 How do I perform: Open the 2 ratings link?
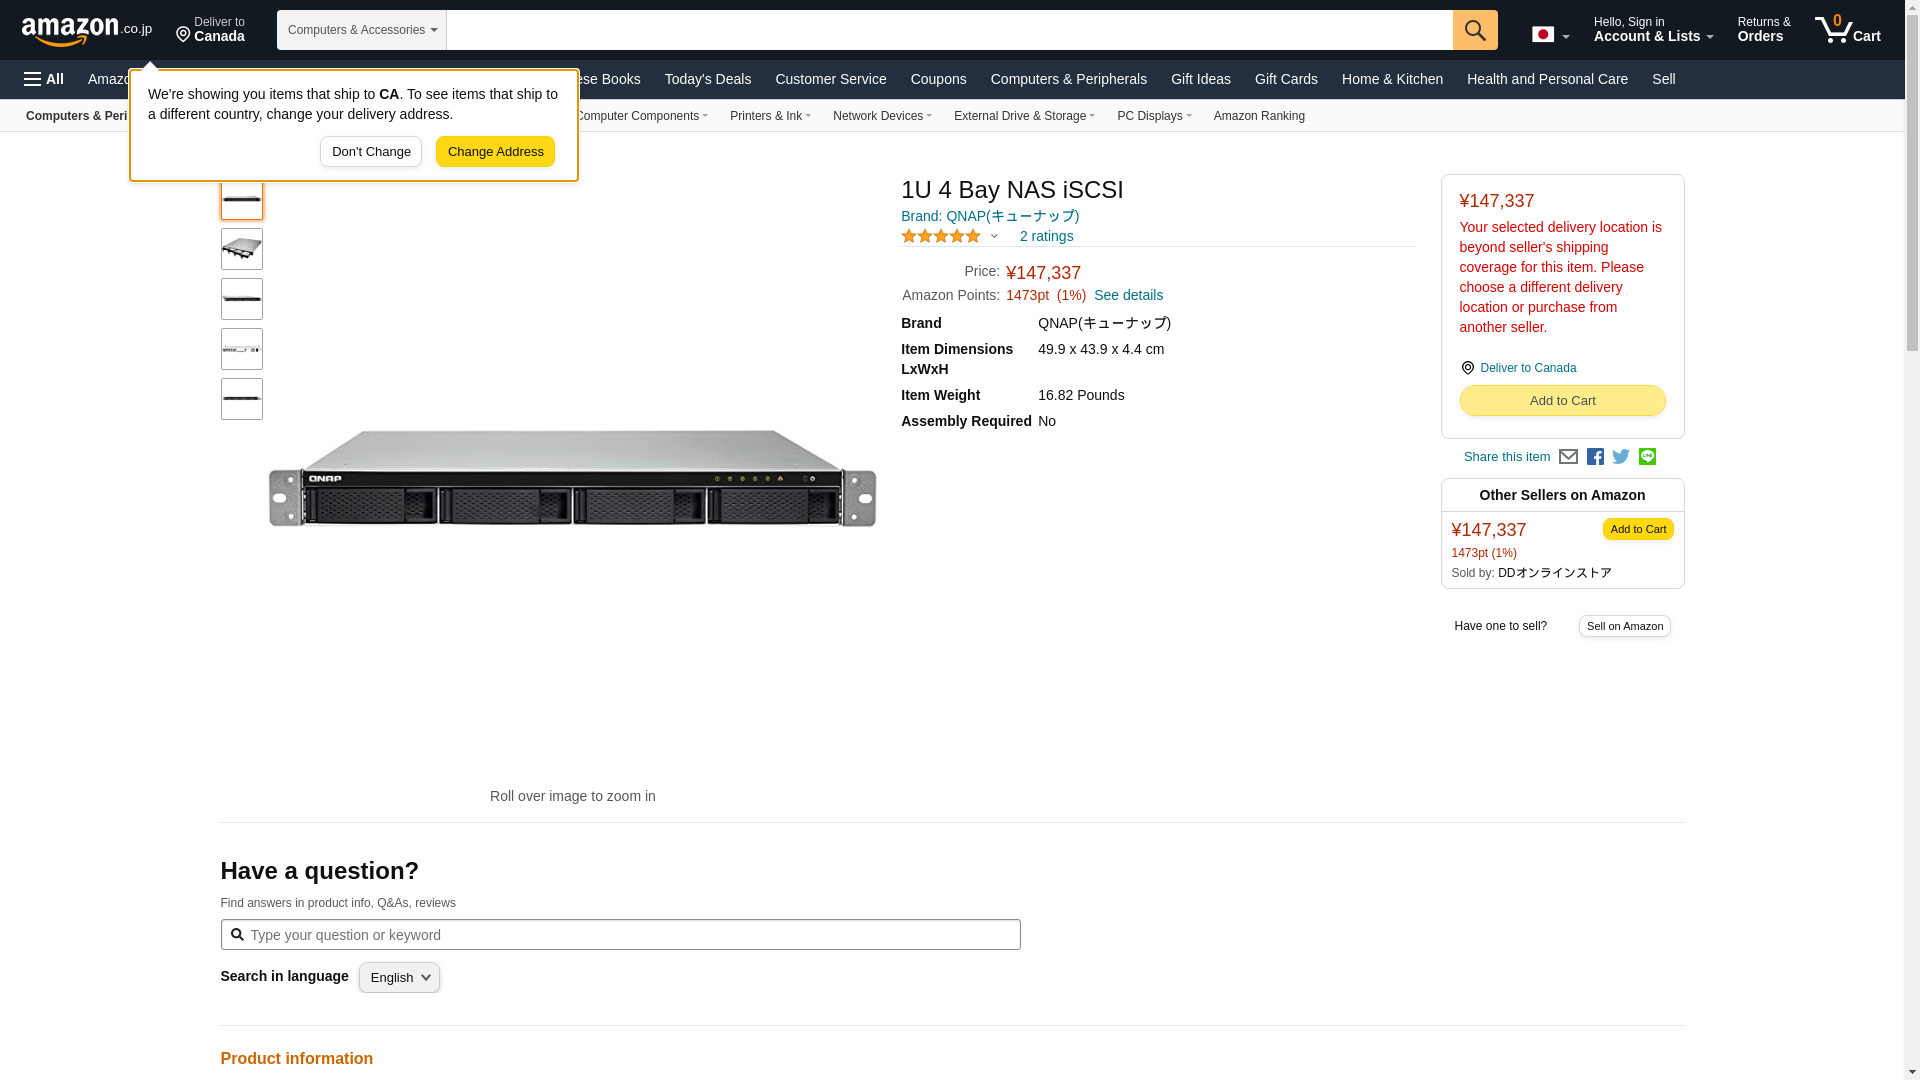tap(1046, 237)
